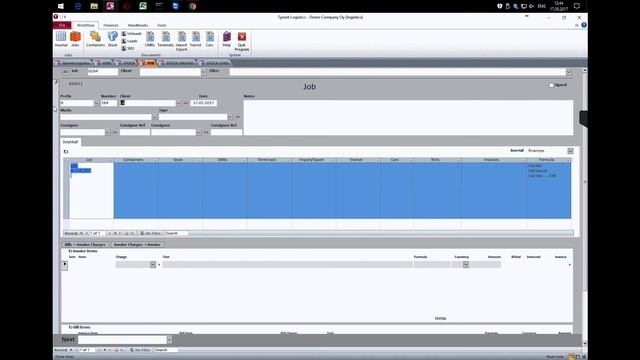Open the Jobs ribbon icon
640x360 pixels.
tap(75, 39)
